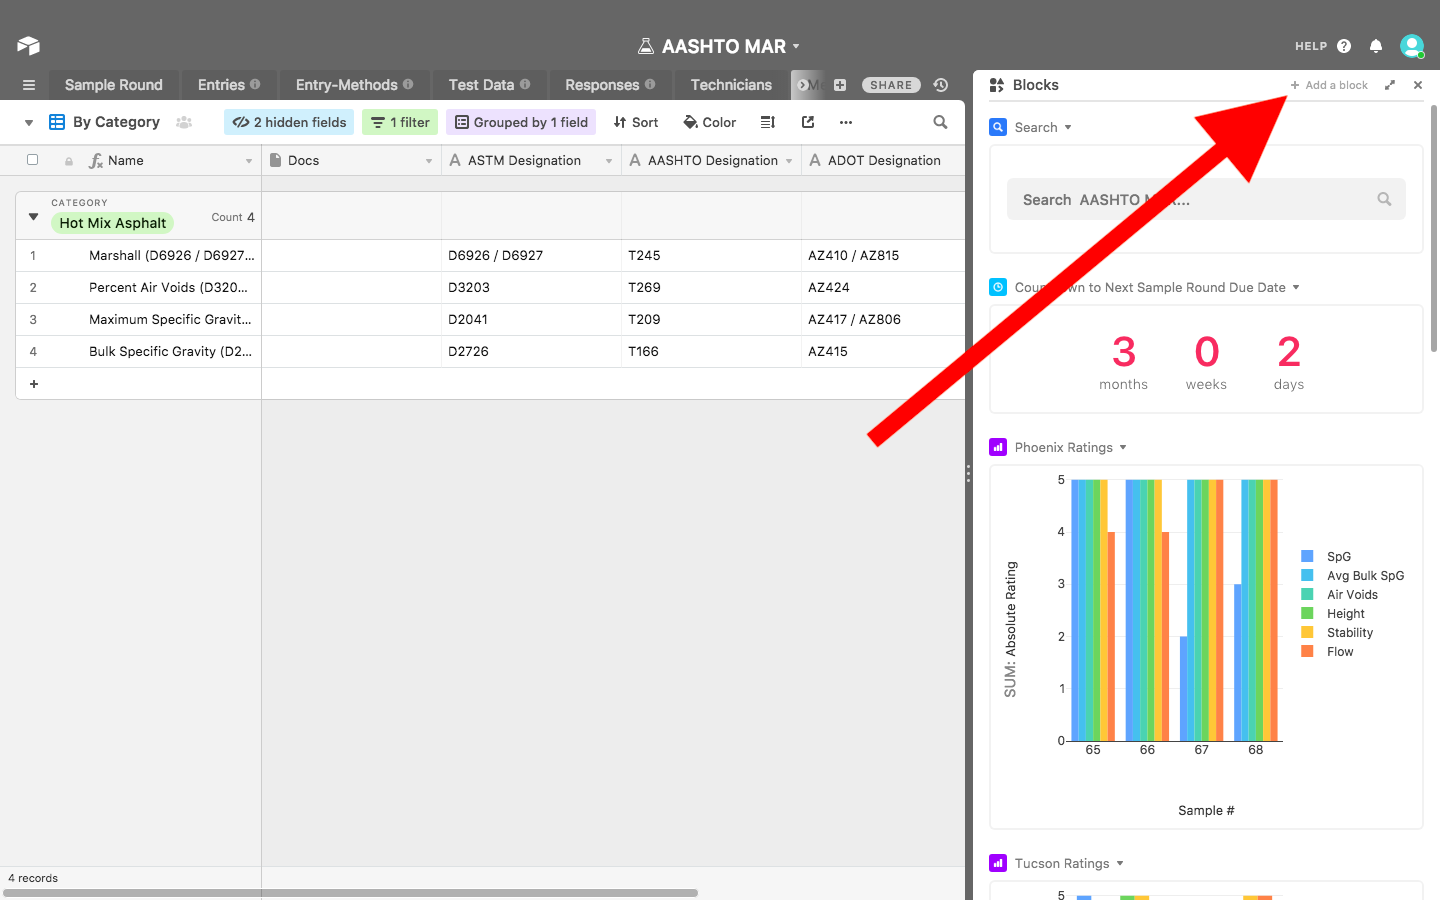Toggle the select-all records checkbox

32,160
